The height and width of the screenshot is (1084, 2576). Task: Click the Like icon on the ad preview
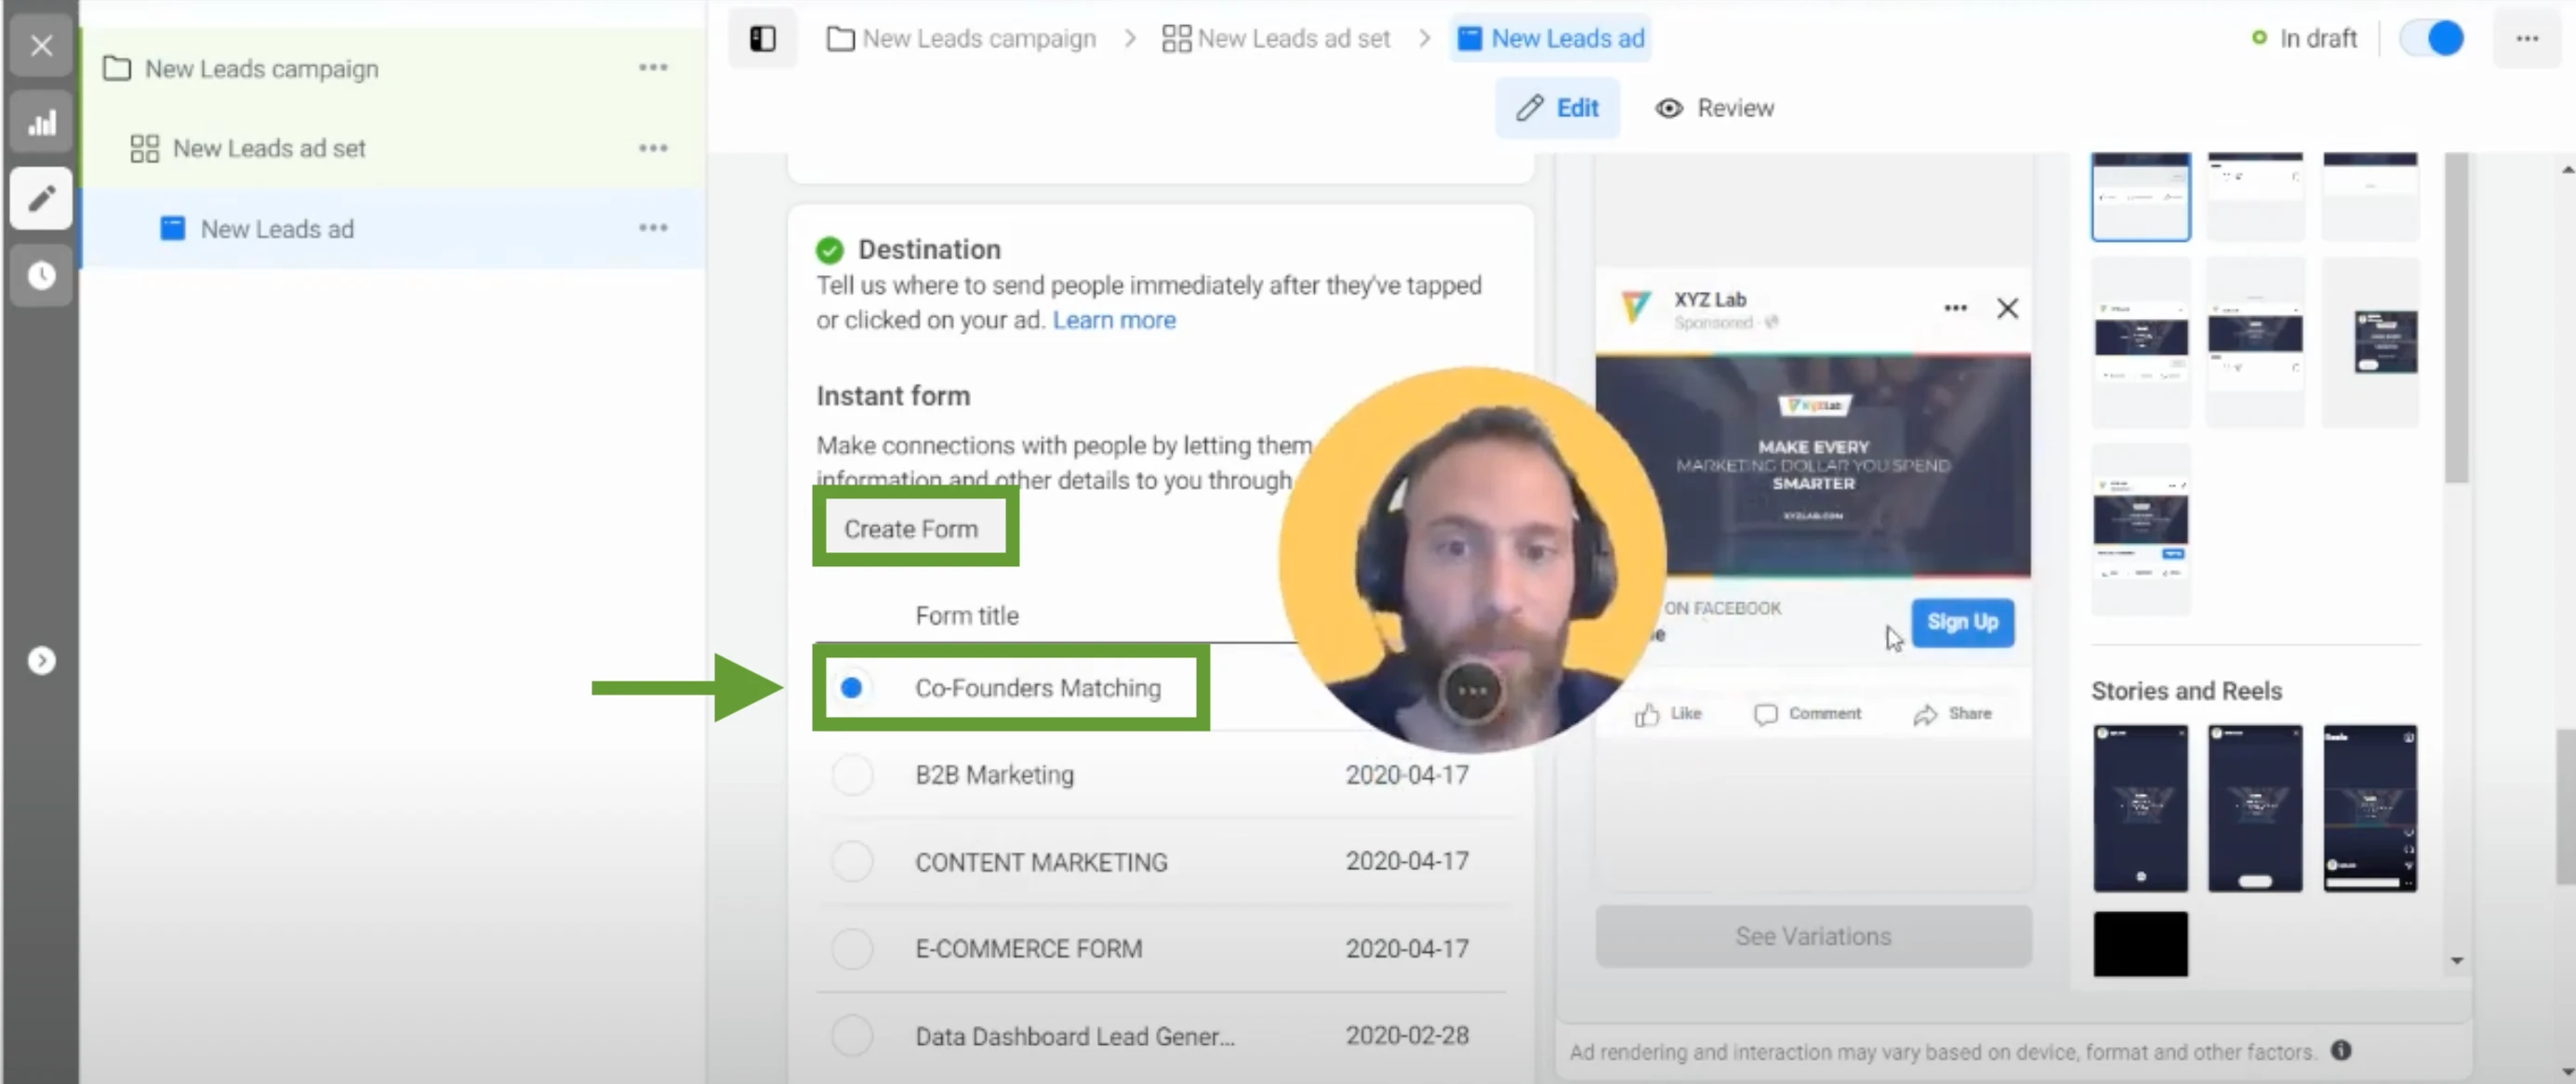(1648, 713)
